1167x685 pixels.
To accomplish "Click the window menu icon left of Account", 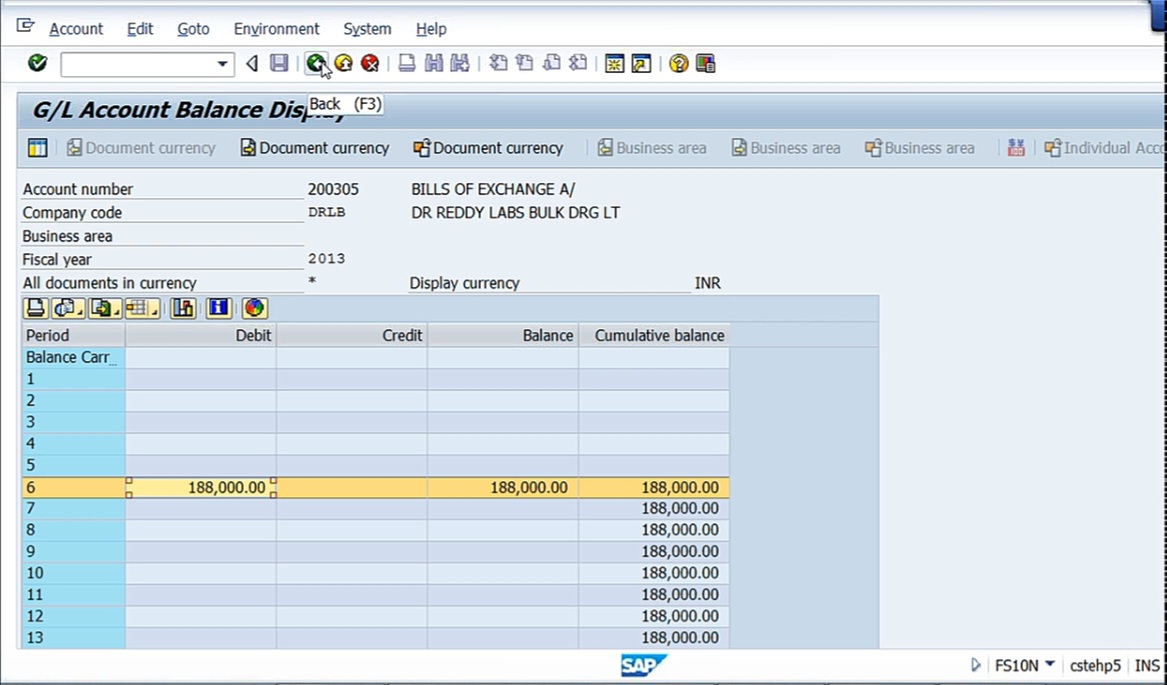I will 25,26.
